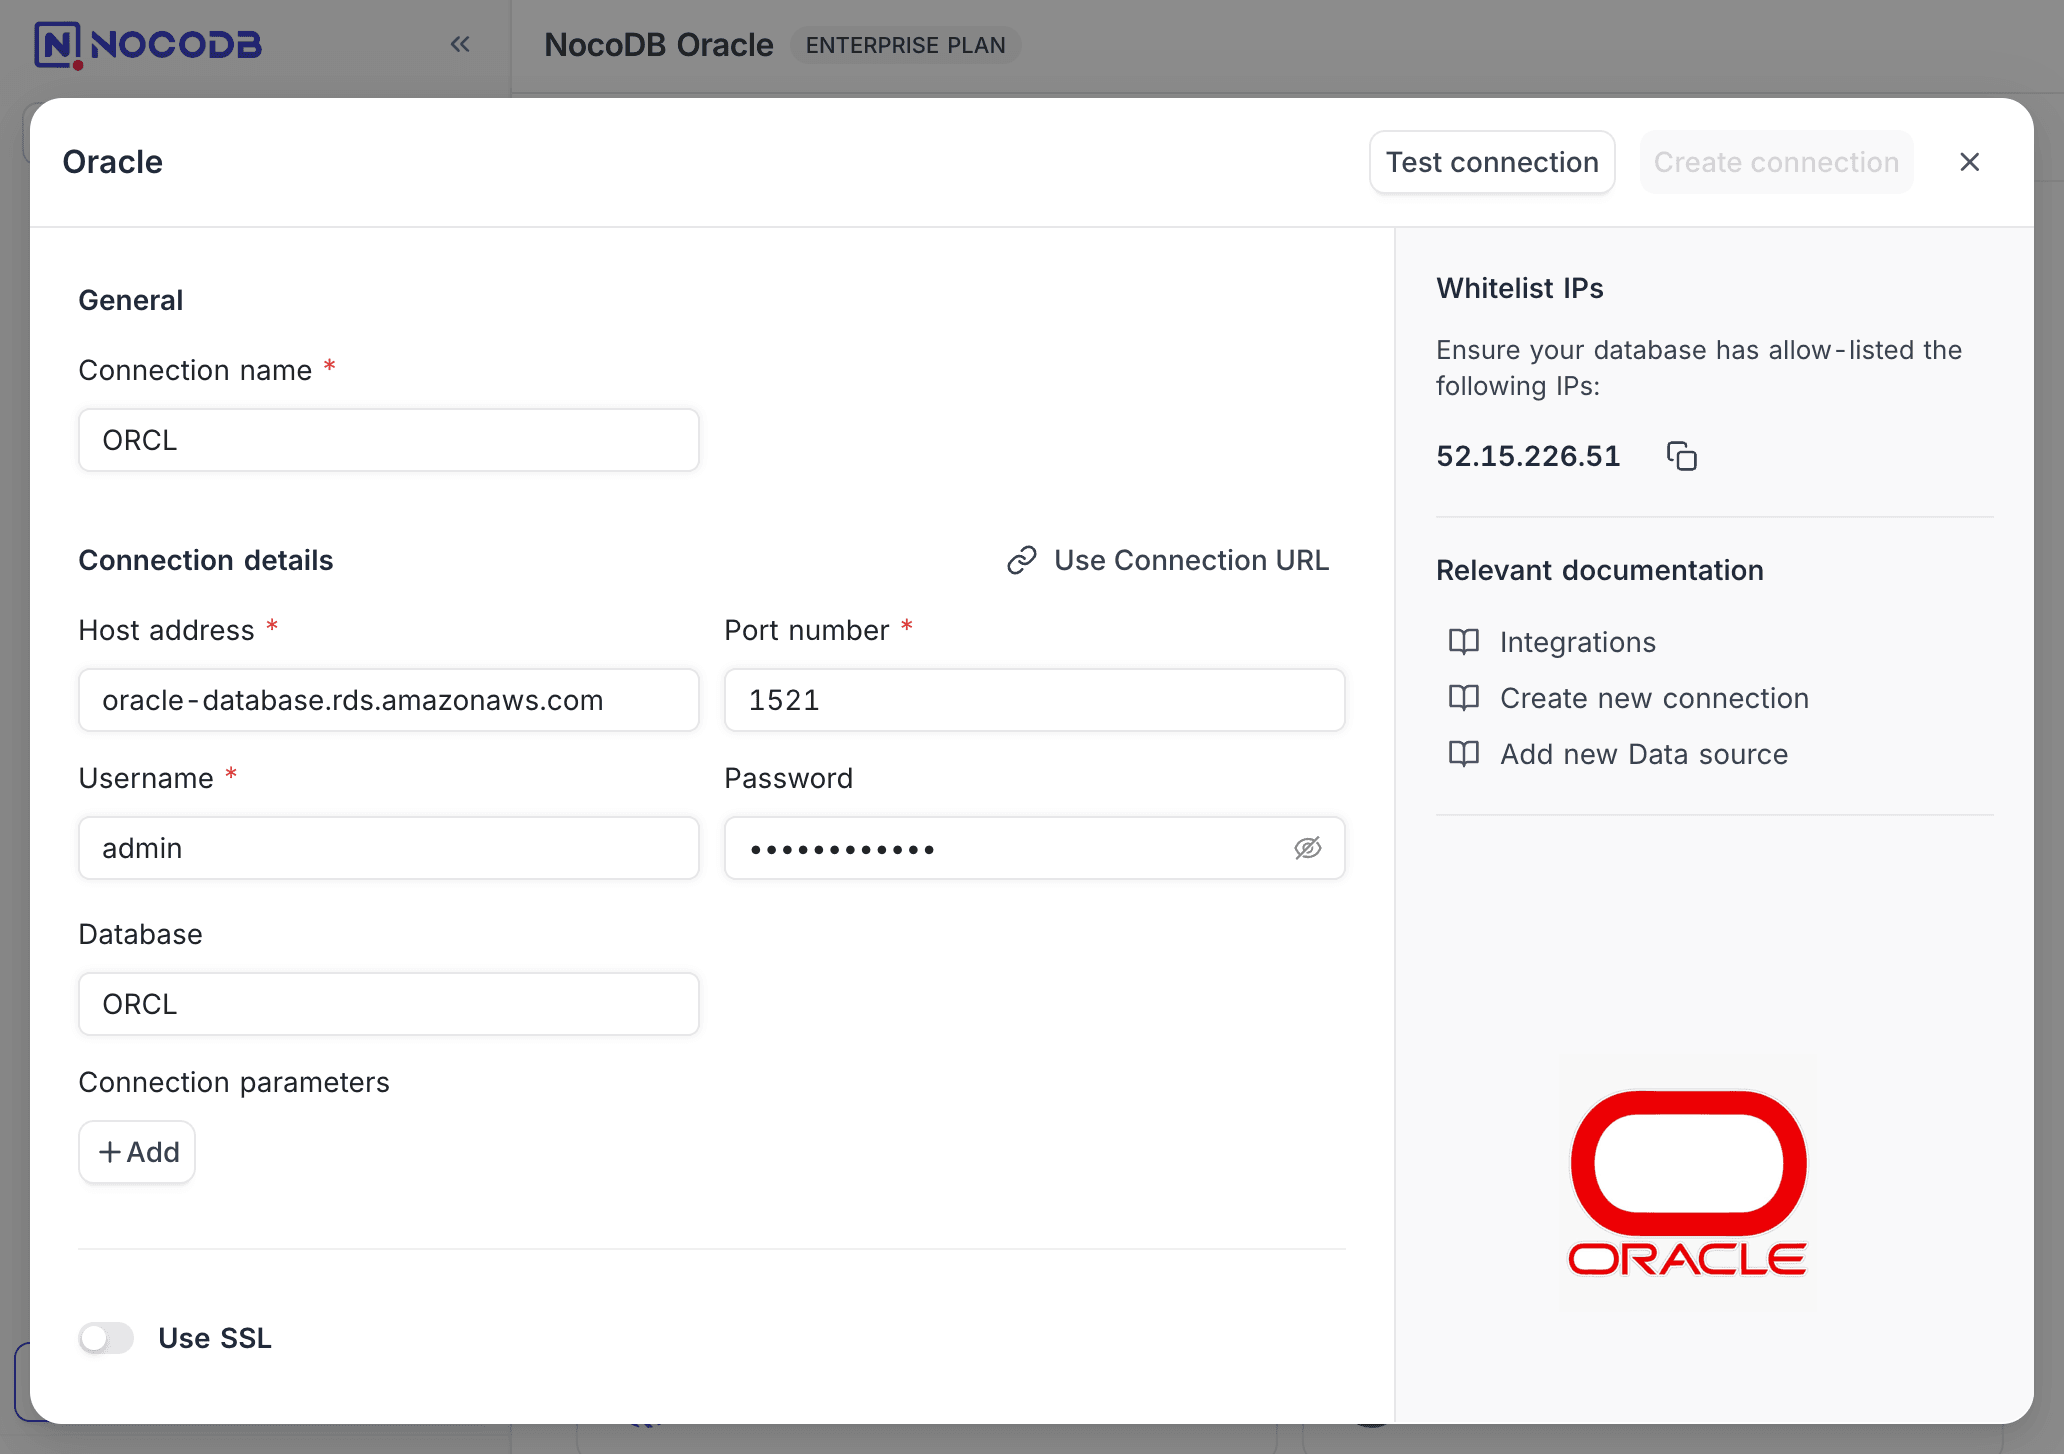Collapse the sidebar with double-chevron icon
Screen dimensions: 2064x1454
[460, 44]
